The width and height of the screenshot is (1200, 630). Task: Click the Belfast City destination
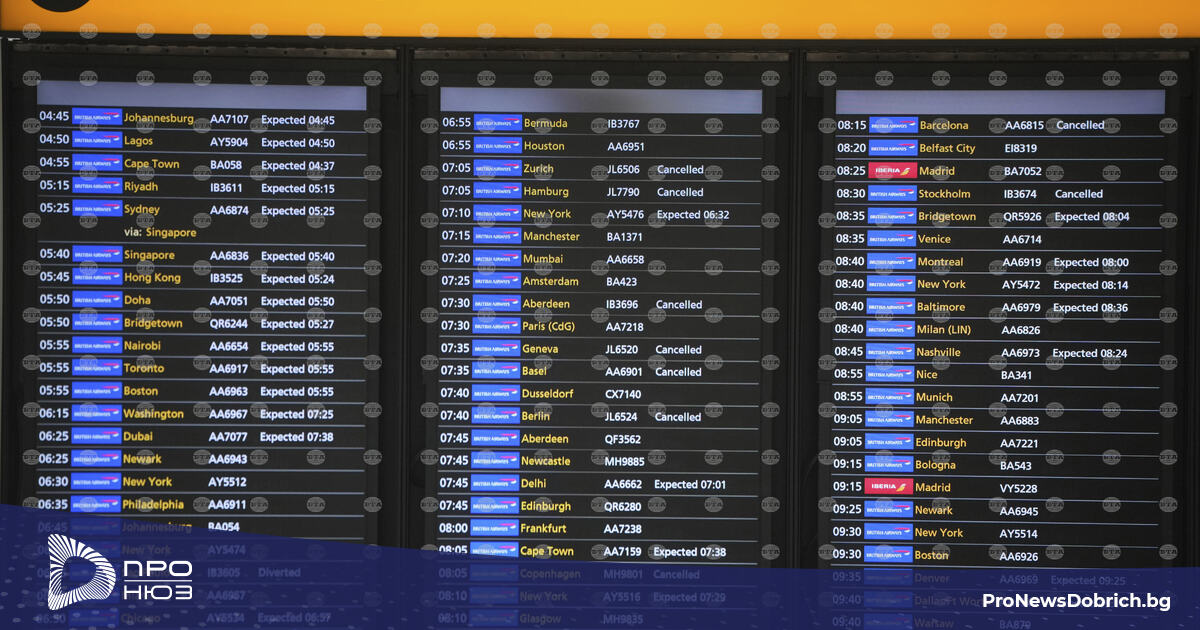tap(947, 148)
